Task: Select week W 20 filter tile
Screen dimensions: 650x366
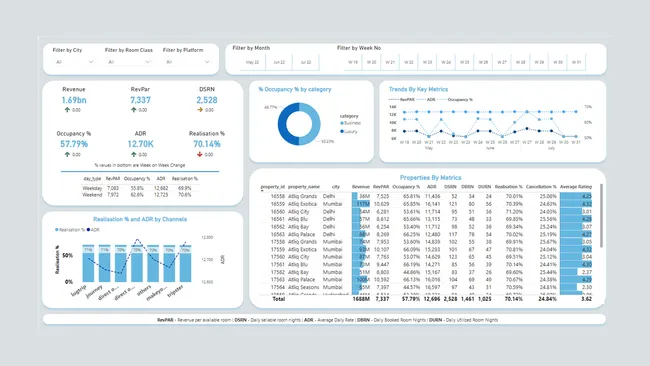Action: click(371, 62)
